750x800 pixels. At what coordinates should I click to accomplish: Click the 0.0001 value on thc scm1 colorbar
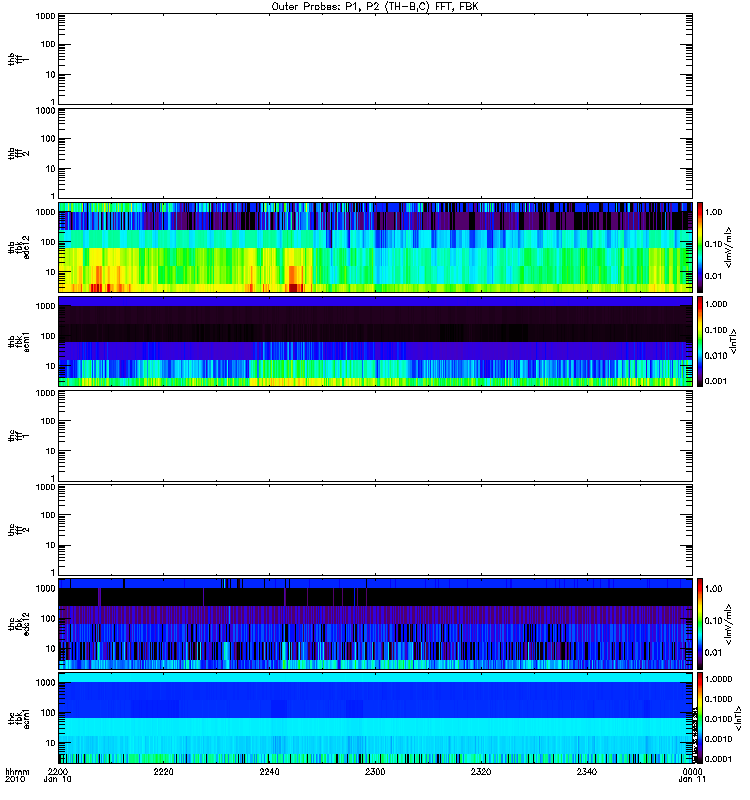[718, 759]
